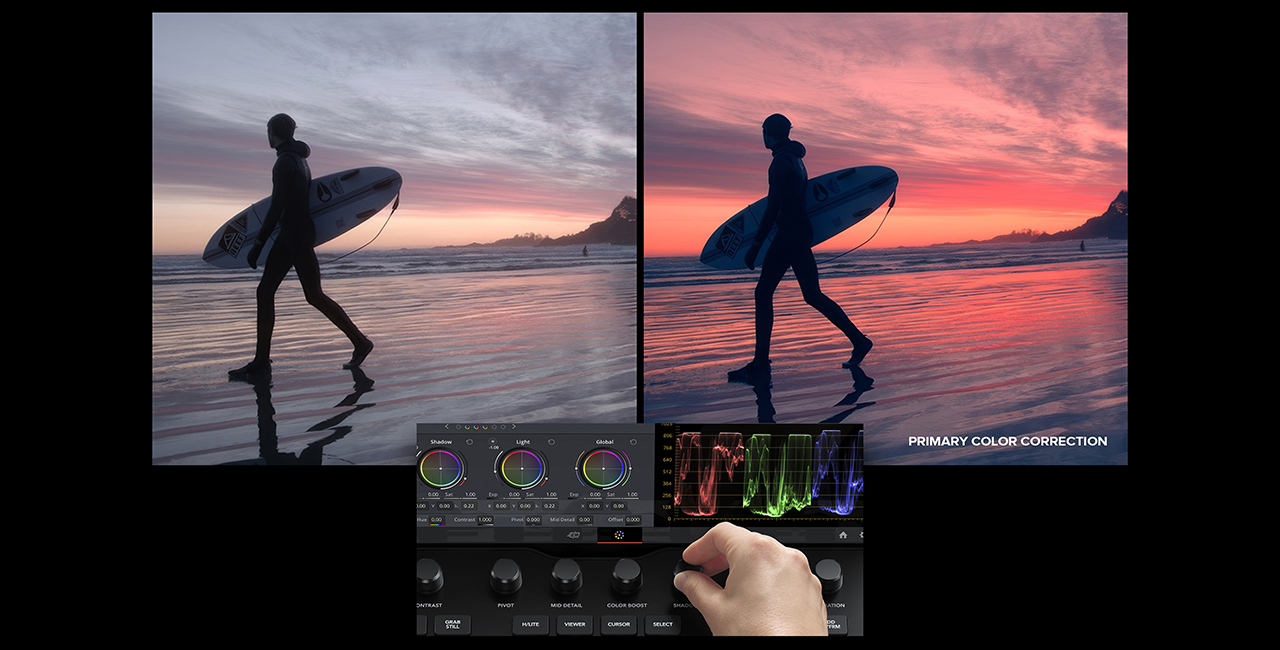
Task: Click the center of the Light color wheel
Action: point(522,467)
